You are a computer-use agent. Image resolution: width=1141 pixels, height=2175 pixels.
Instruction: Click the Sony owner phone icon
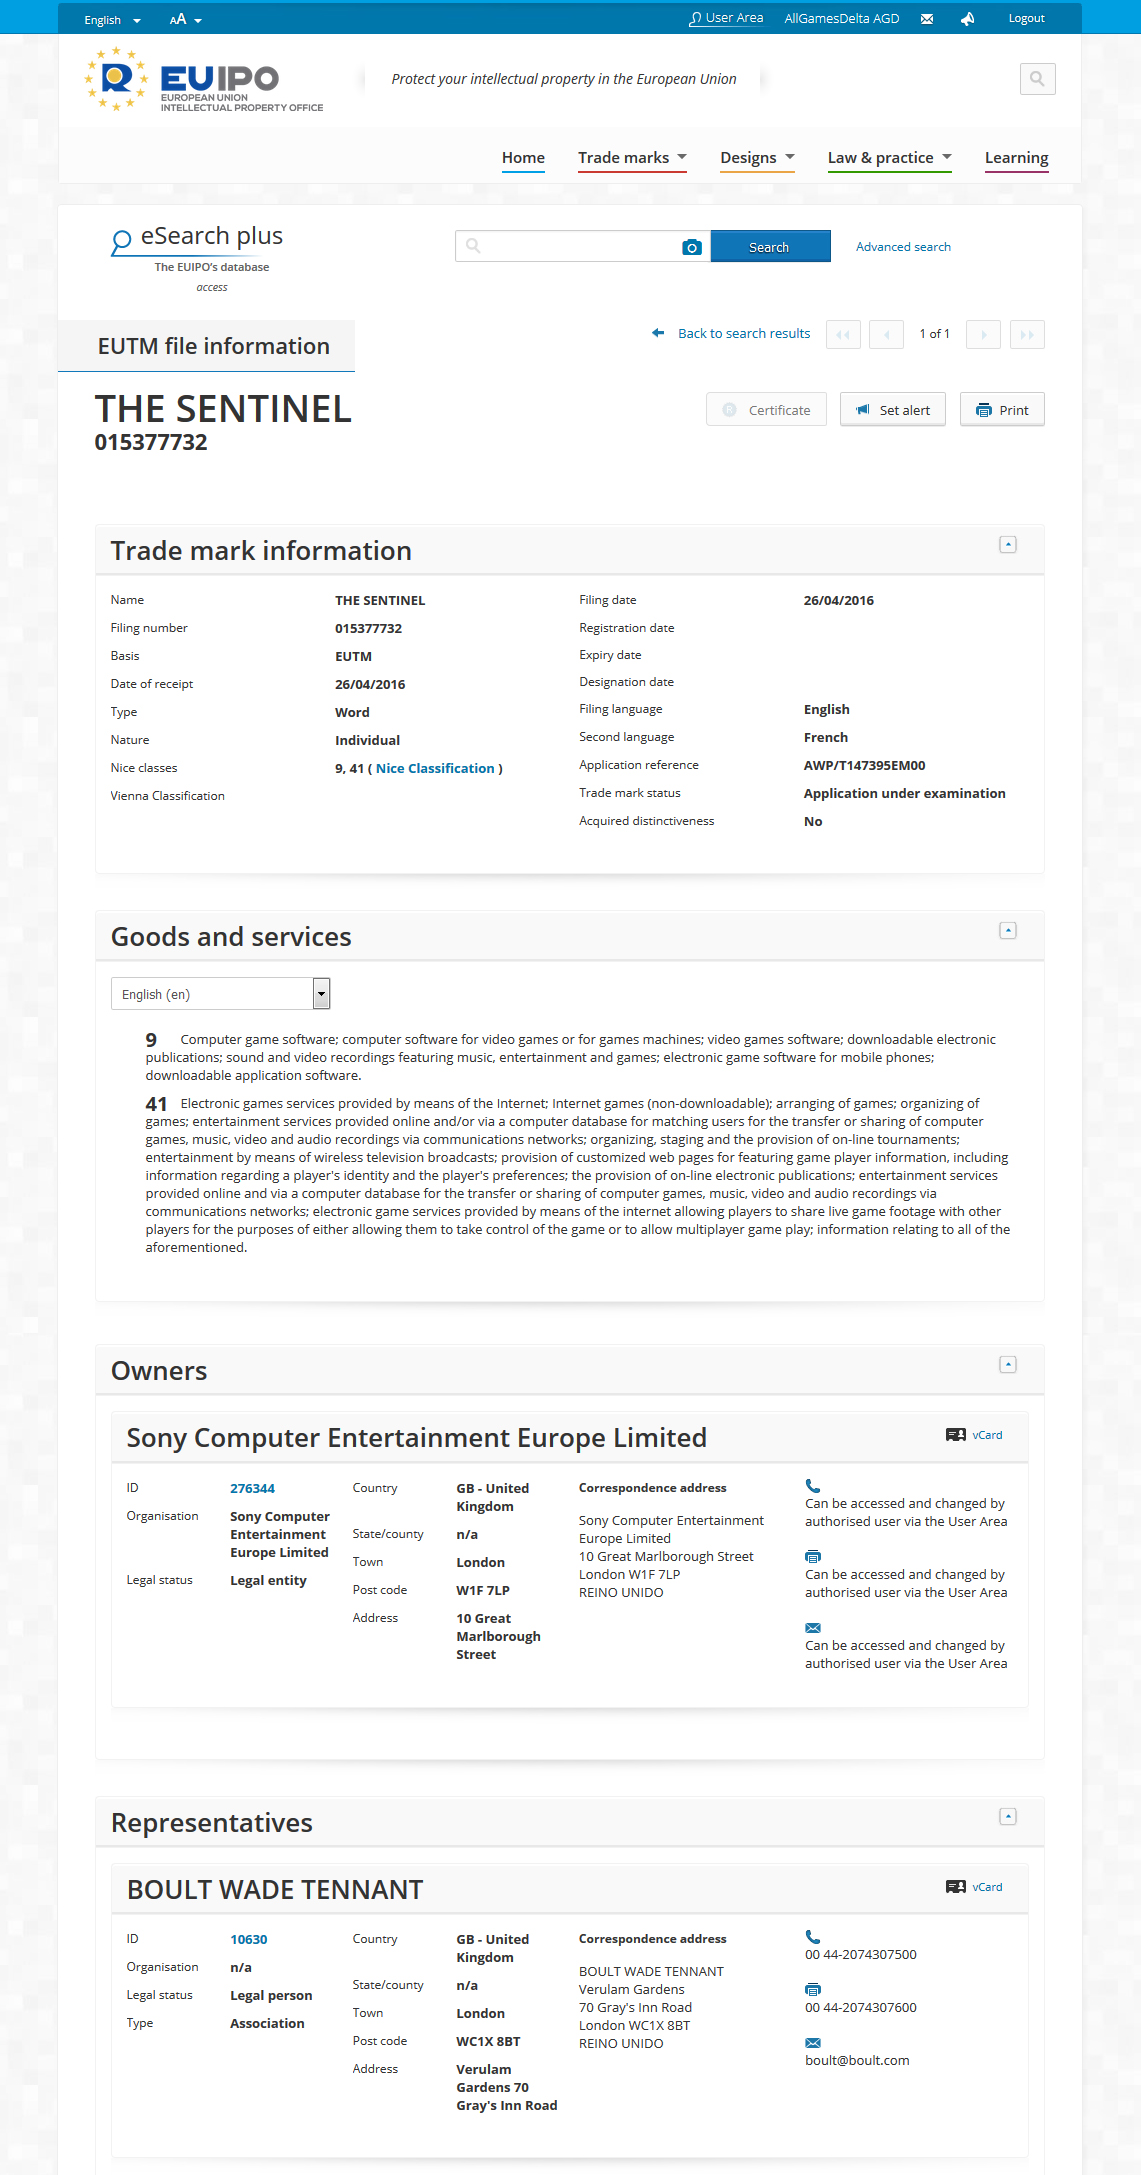point(813,1486)
